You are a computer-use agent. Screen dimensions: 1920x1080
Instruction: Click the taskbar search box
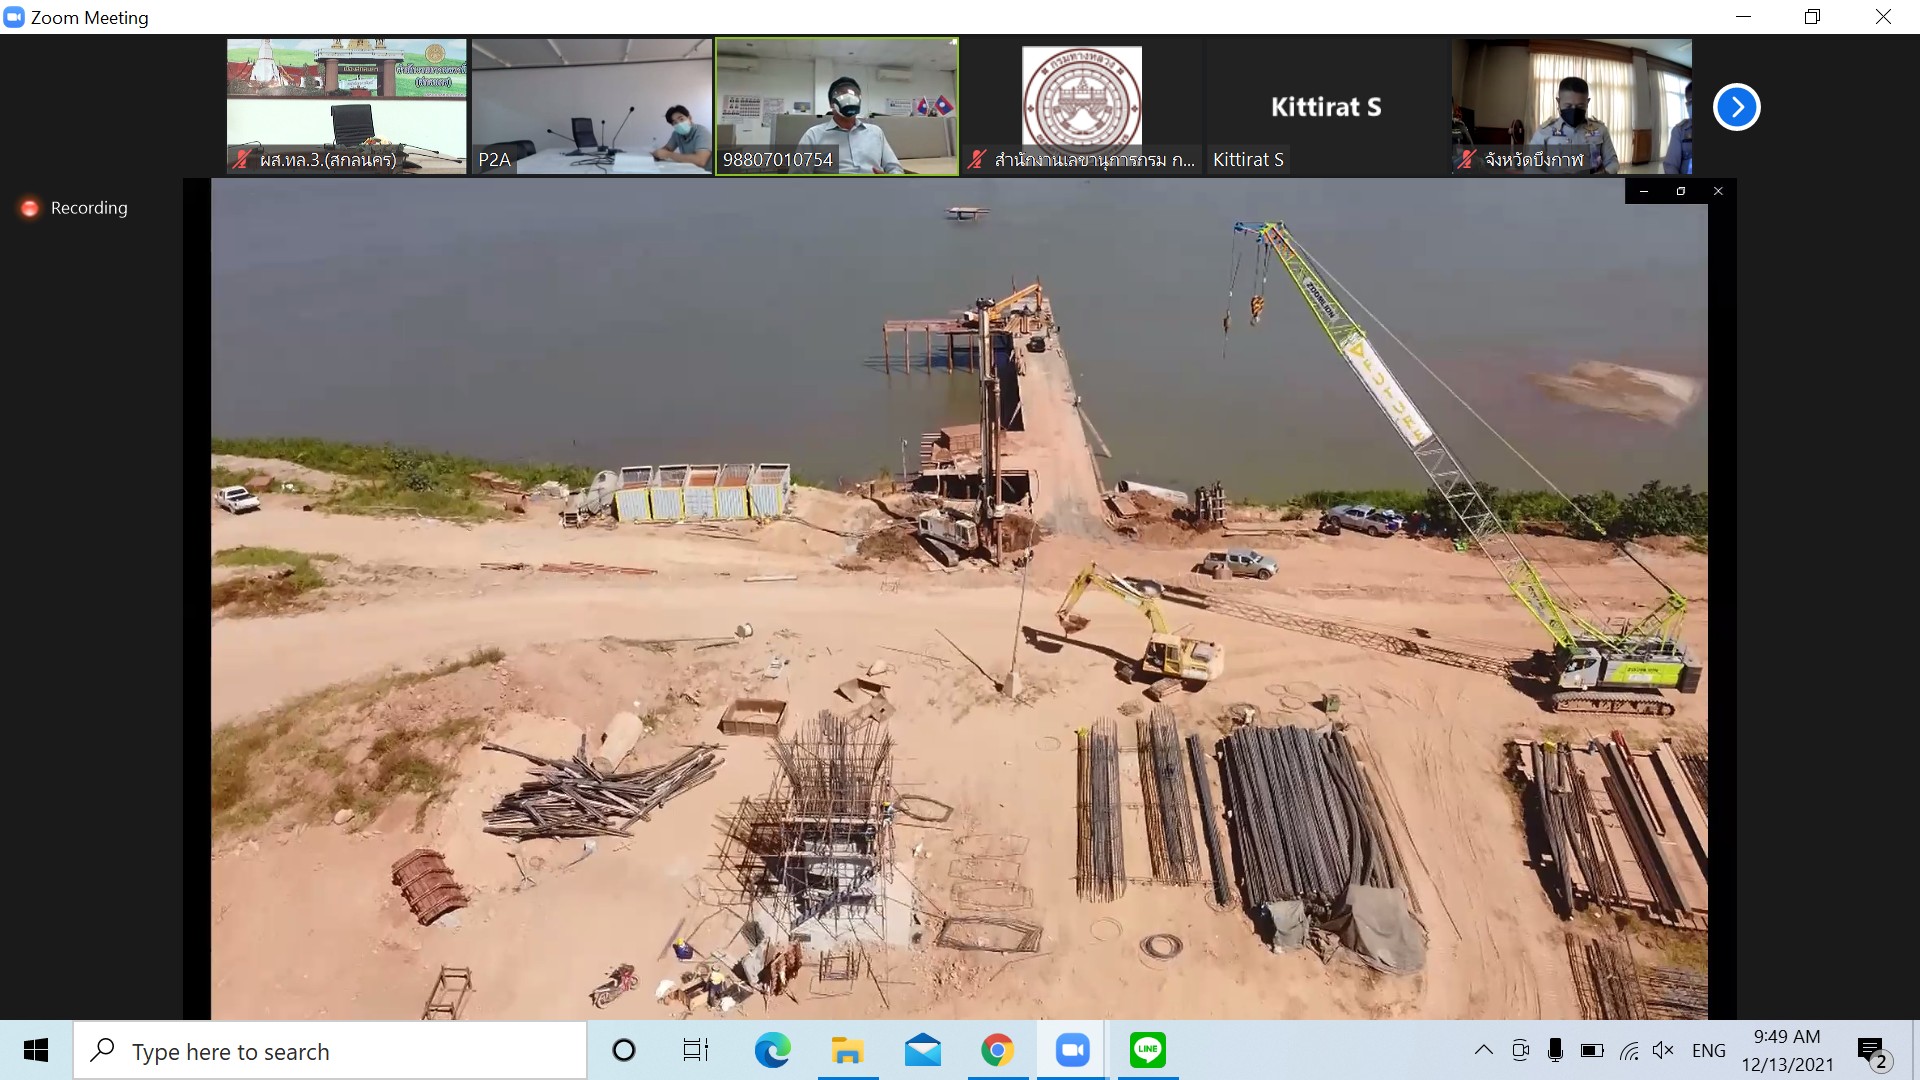point(330,1051)
